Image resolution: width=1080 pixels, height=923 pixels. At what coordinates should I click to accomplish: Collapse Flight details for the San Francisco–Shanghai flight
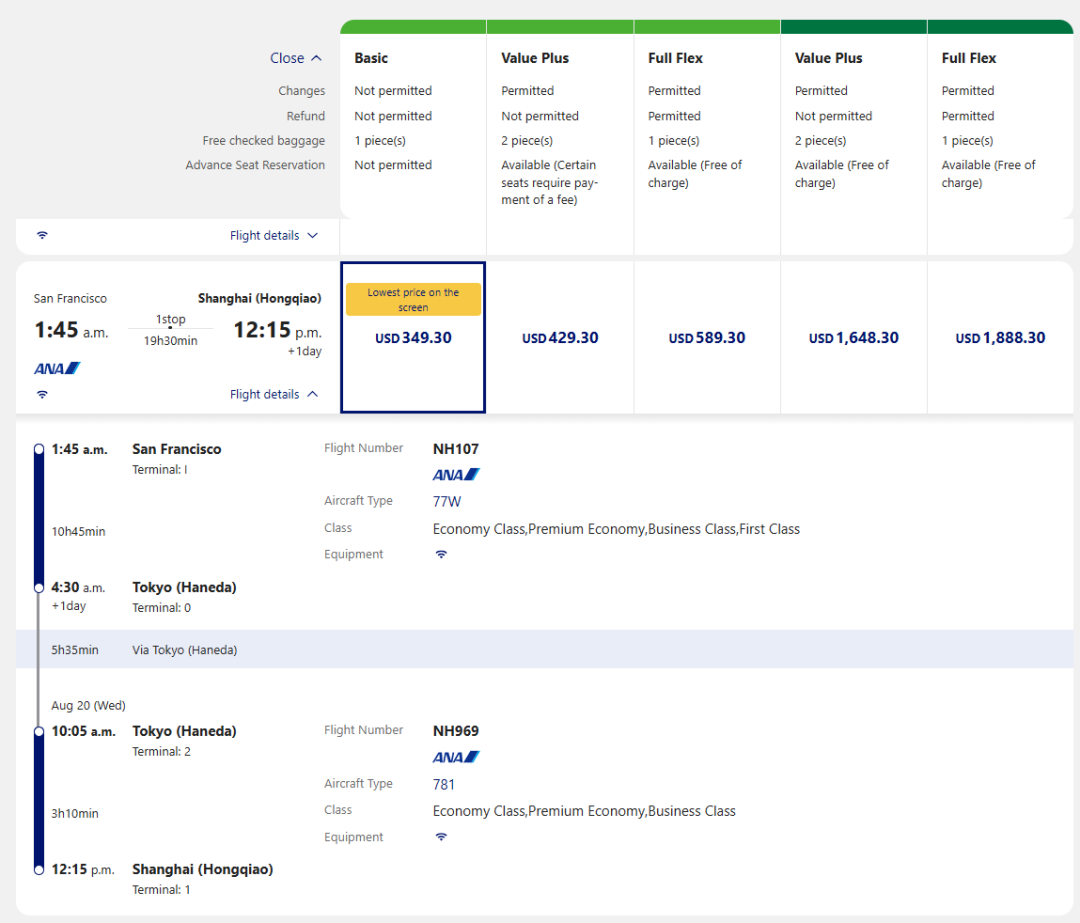274,394
